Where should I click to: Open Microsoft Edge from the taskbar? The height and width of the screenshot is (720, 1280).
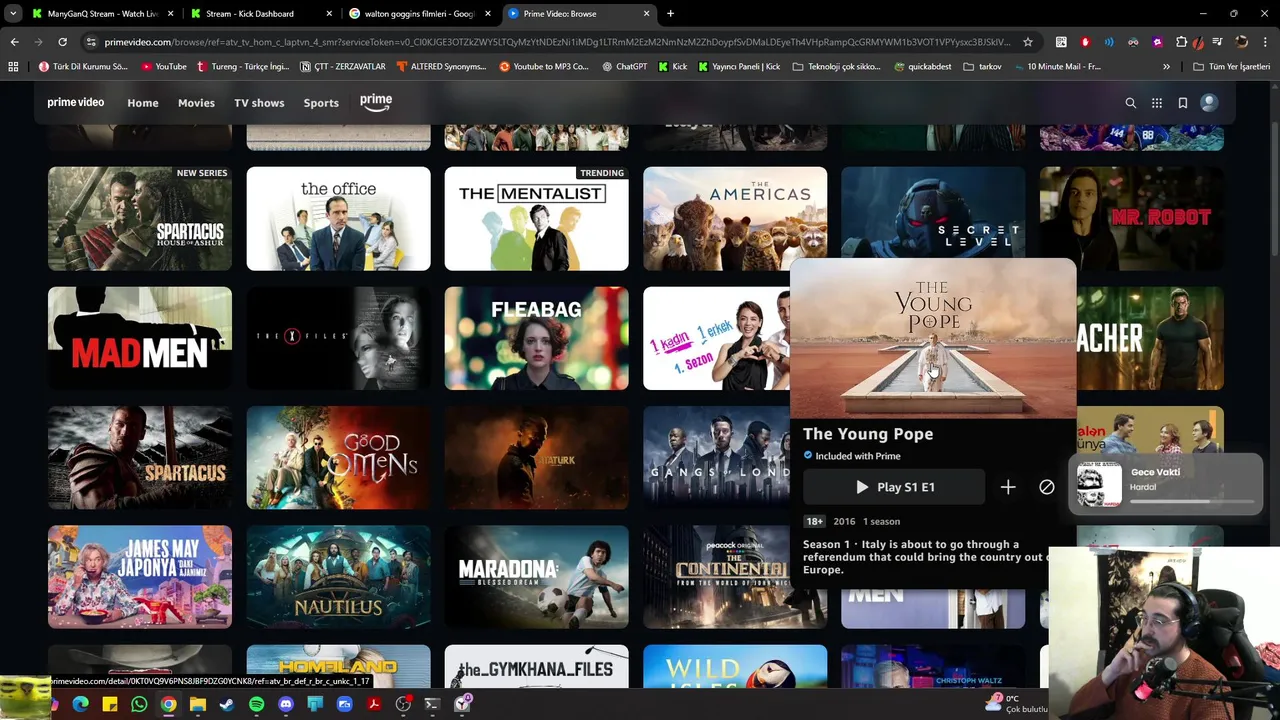pos(80,704)
